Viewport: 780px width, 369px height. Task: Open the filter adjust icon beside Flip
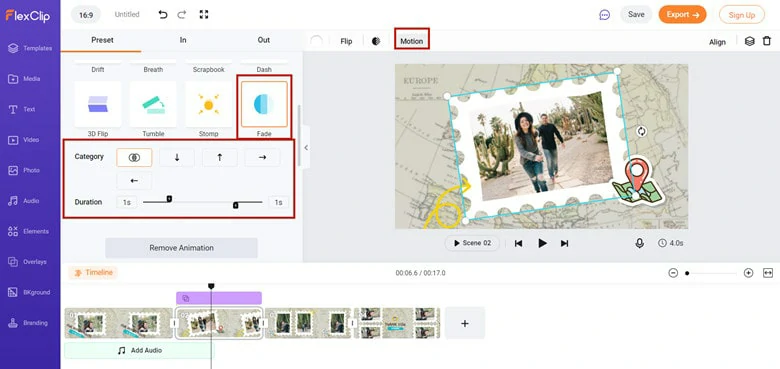[376, 41]
